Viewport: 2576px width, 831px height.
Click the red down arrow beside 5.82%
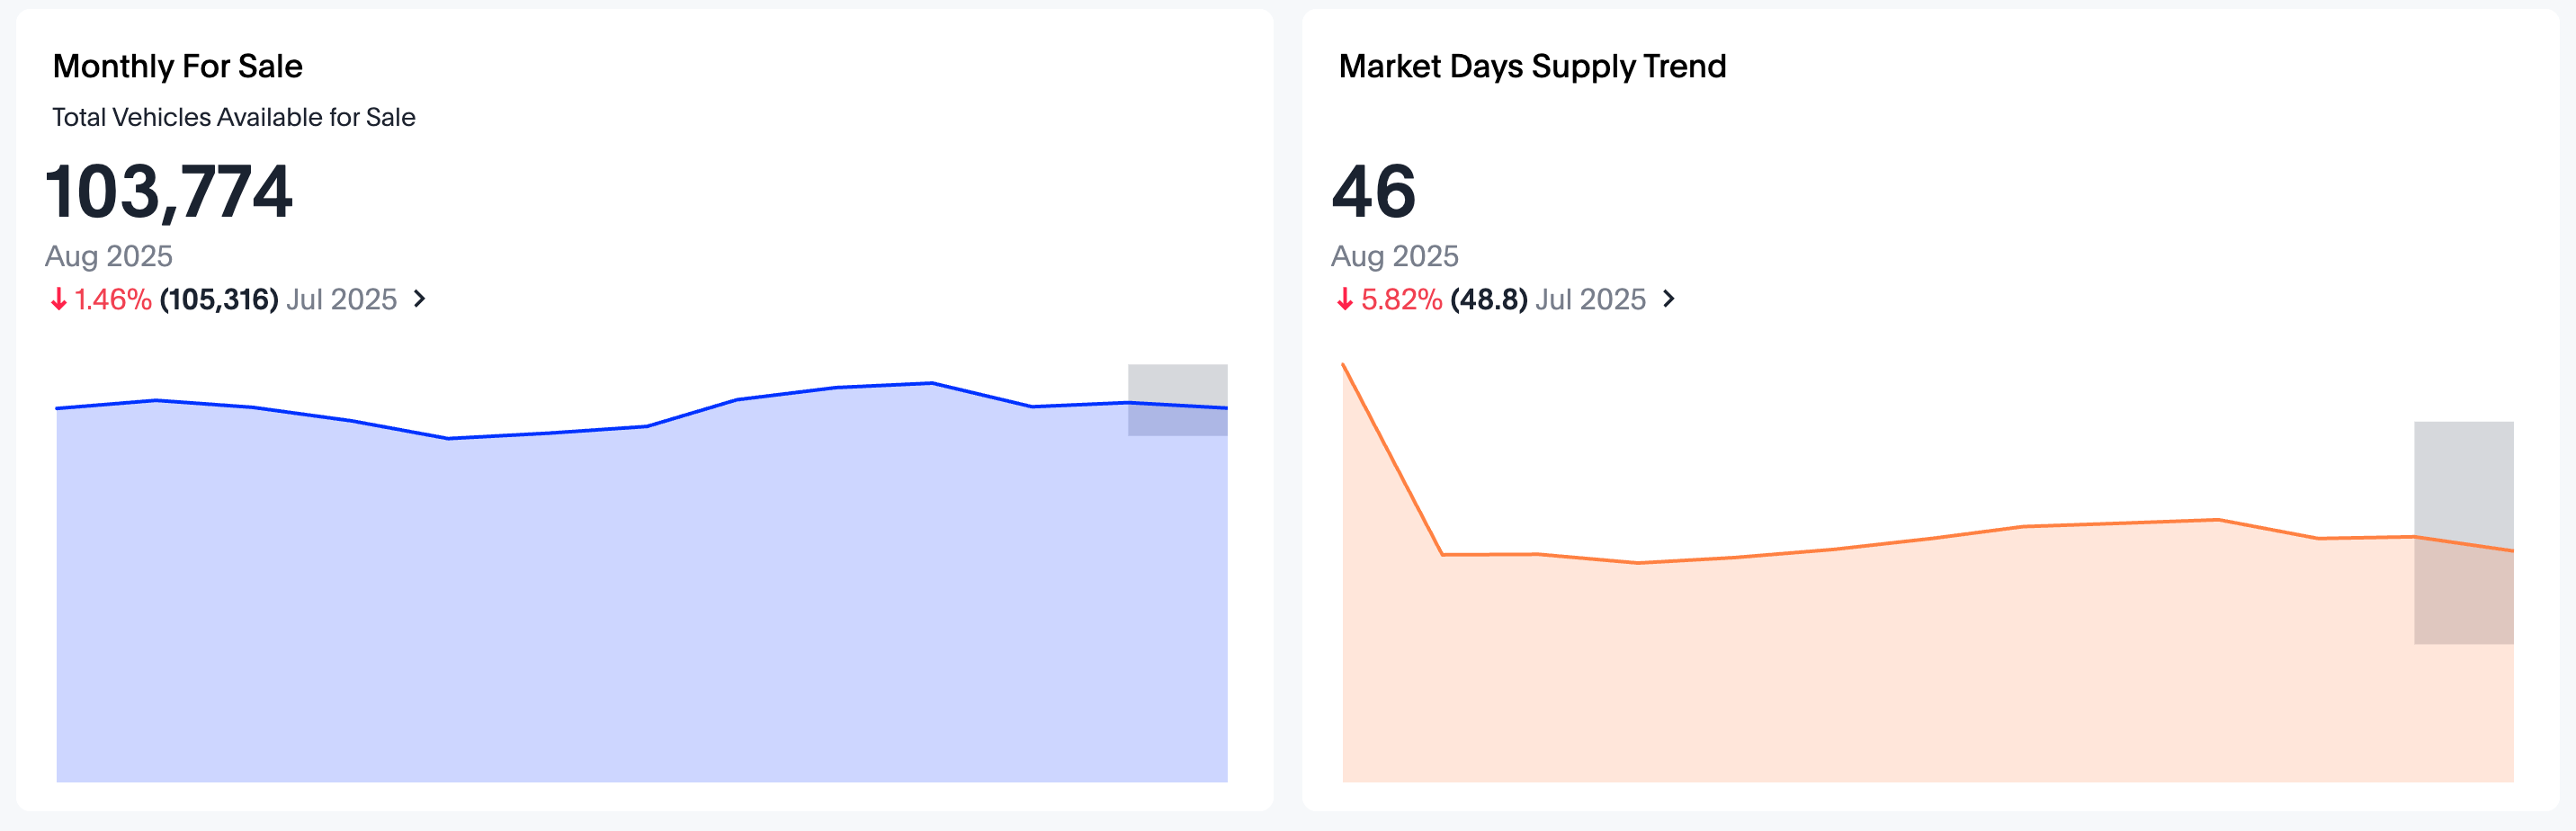click(1345, 299)
